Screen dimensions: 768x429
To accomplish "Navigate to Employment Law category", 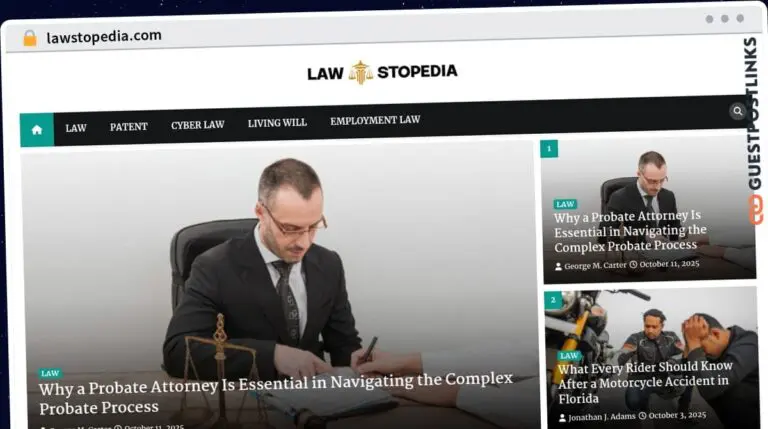I will pyautogui.click(x=375, y=120).
